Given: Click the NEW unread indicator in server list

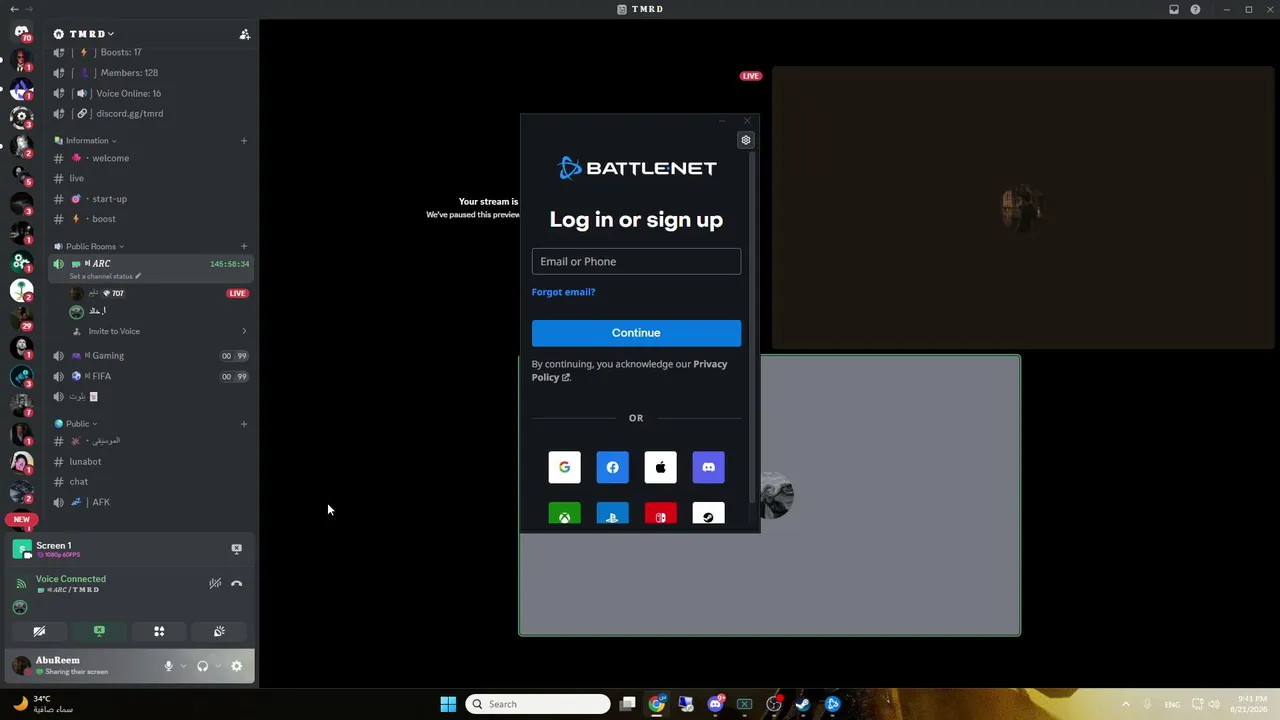Looking at the screenshot, I should [21, 520].
